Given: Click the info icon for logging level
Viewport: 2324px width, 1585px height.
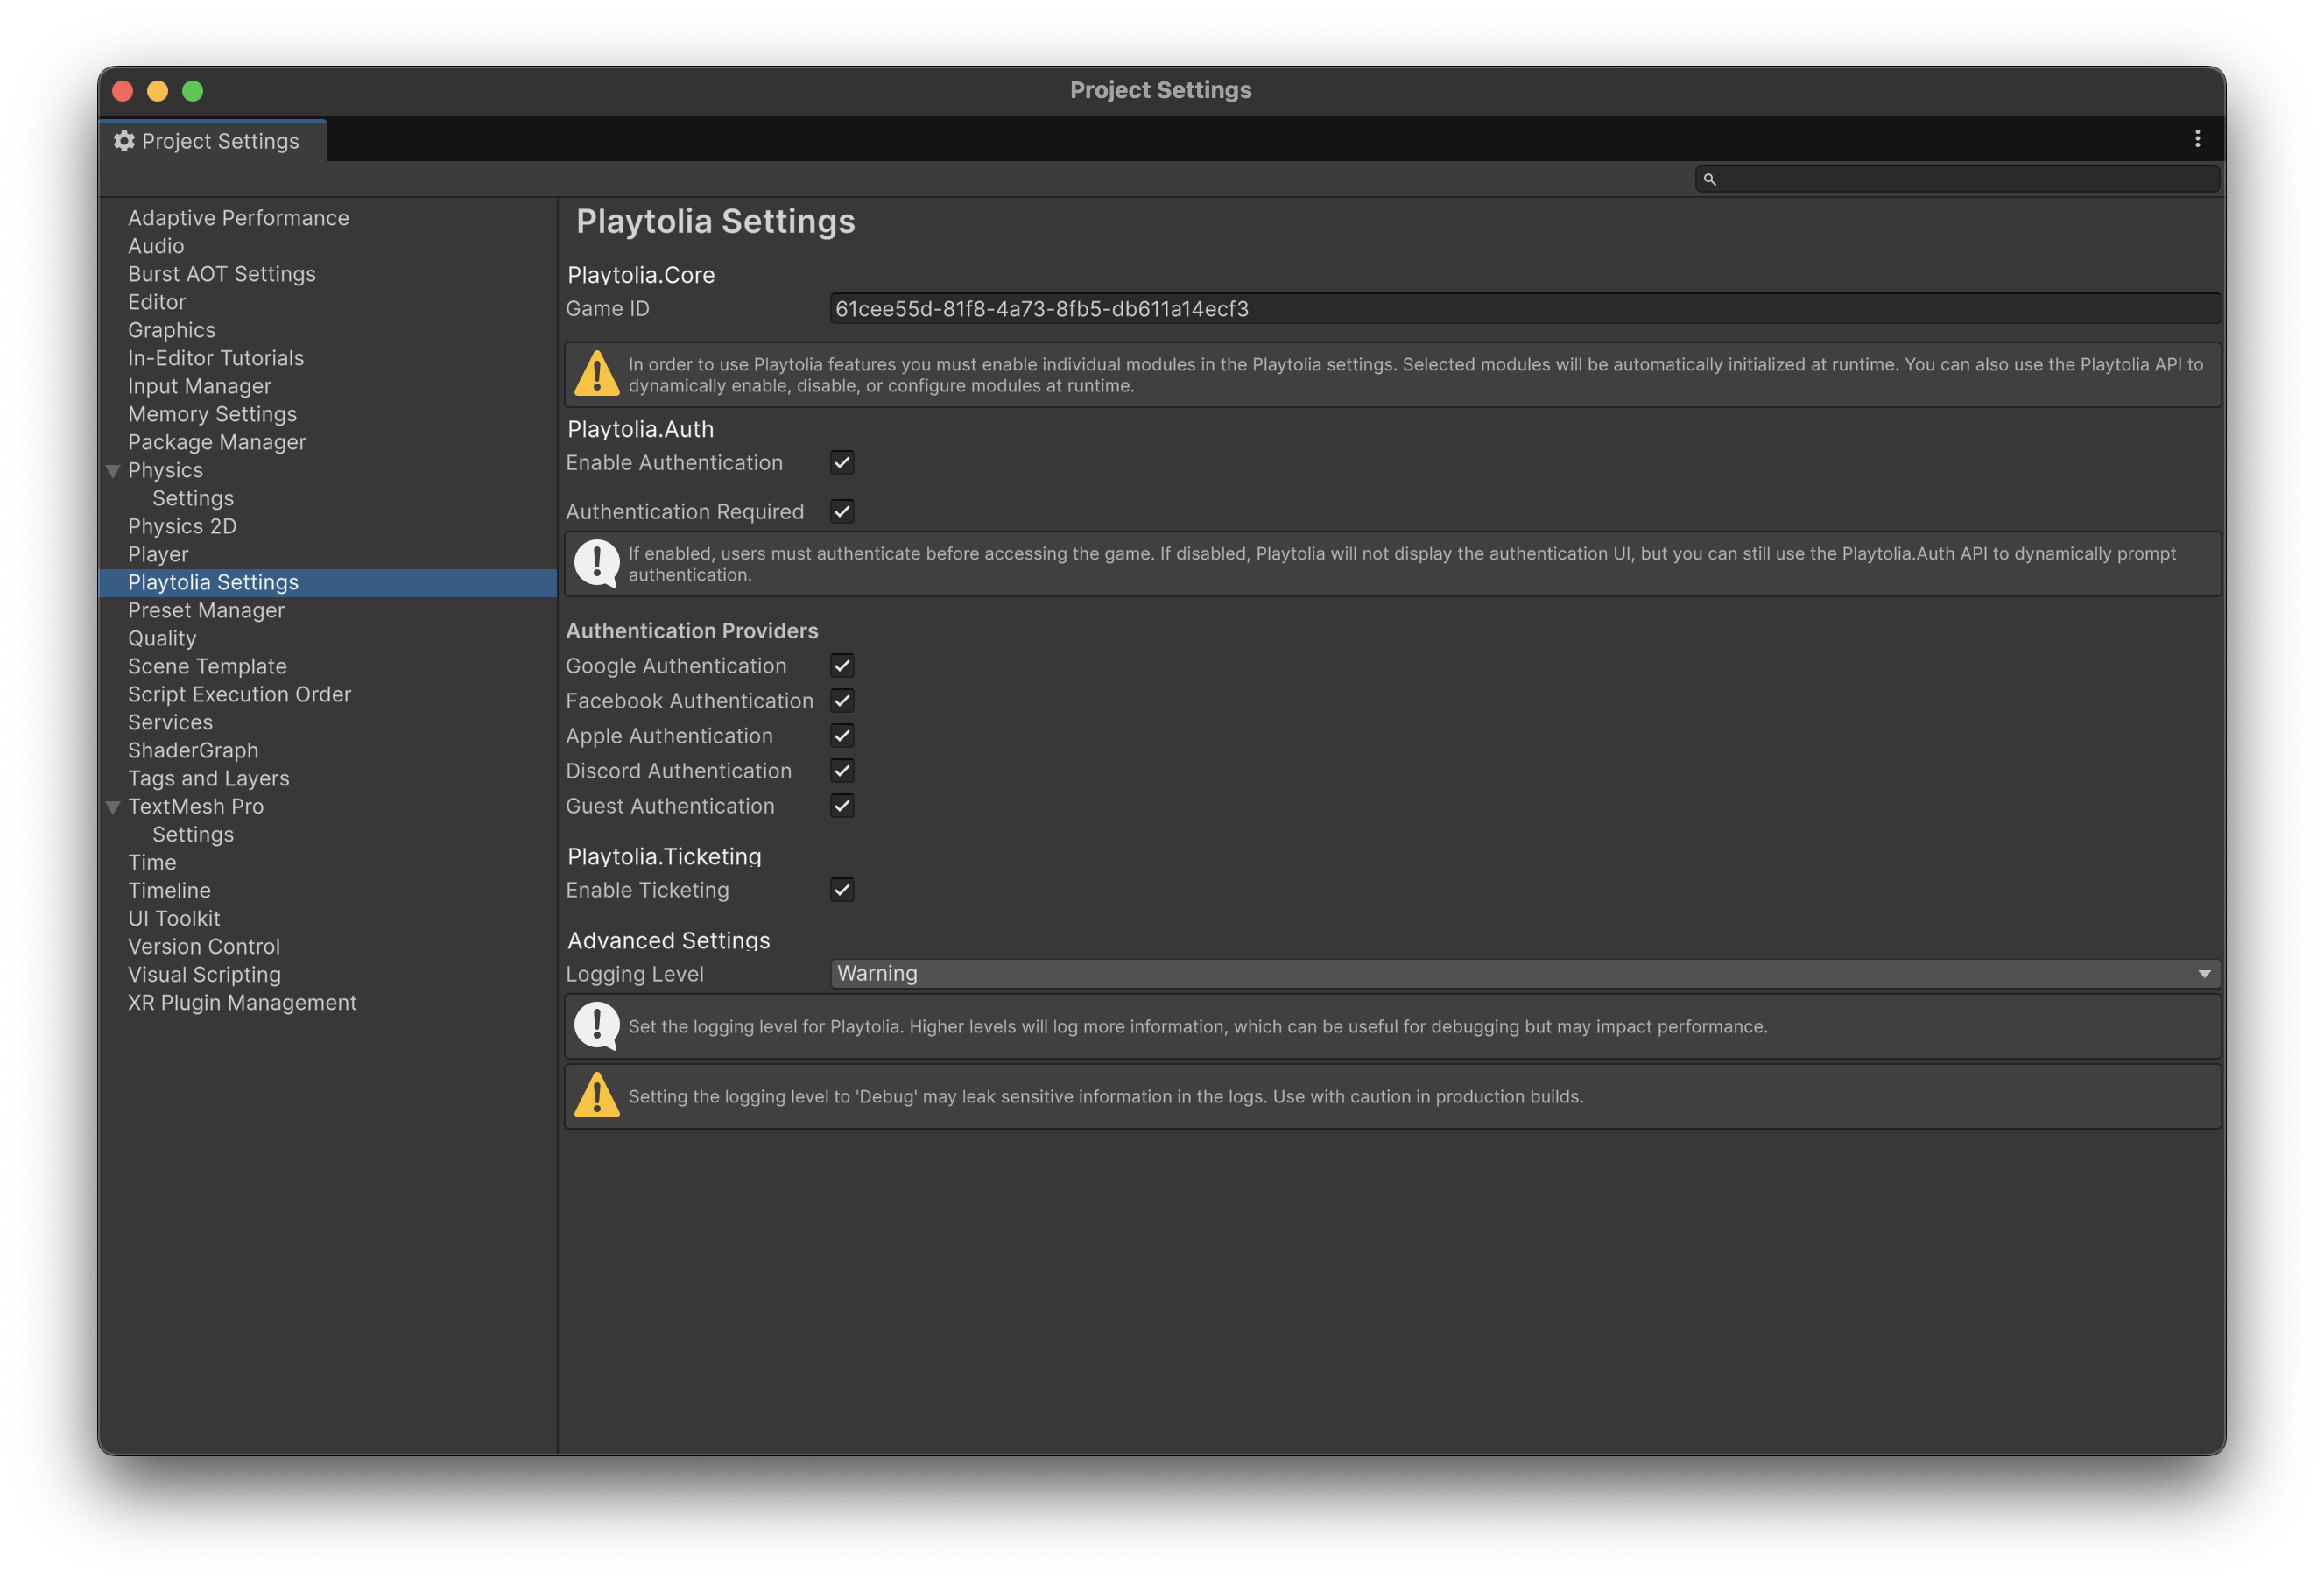Looking at the screenshot, I should pyautogui.click(x=597, y=1026).
